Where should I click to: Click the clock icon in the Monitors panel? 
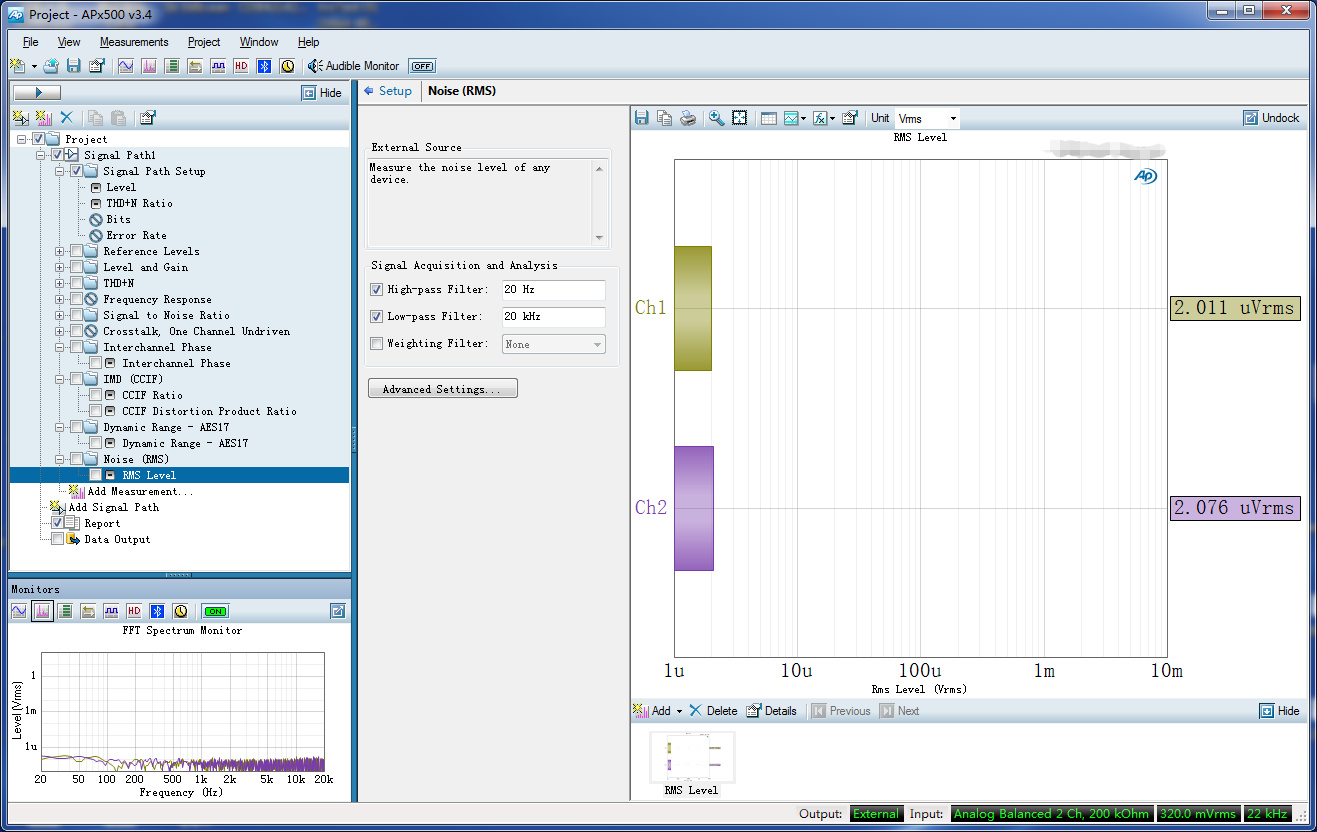(180, 611)
